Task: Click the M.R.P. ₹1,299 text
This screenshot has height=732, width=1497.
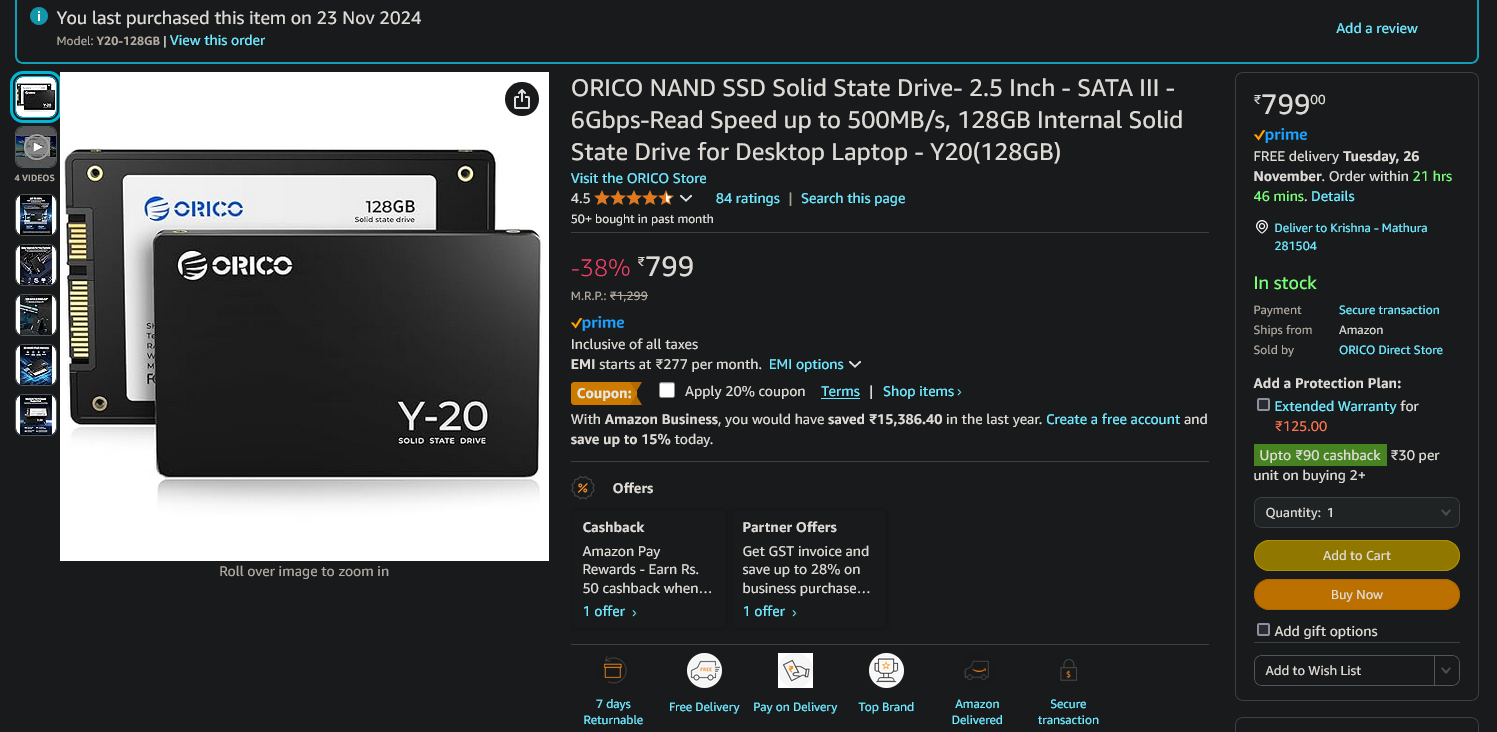Action: click(x=609, y=296)
